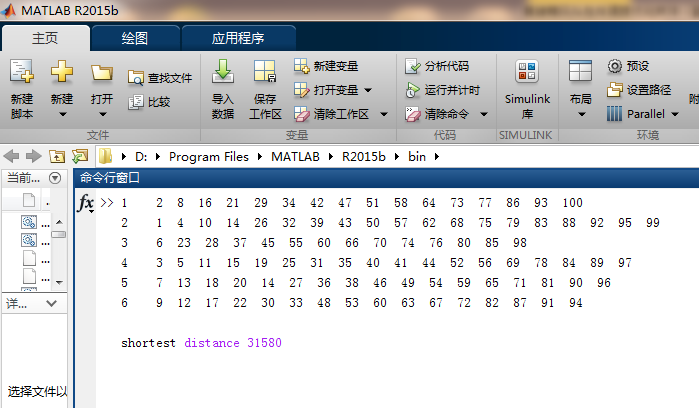Expand the New (新建) dropdown arrow
Viewport: 699px width, 408px height.
(x=62, y=115)
